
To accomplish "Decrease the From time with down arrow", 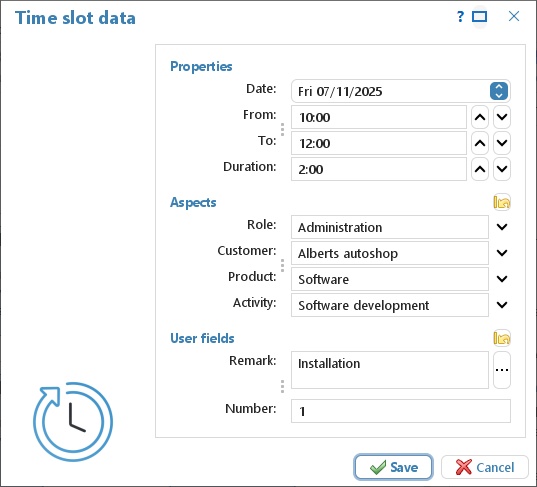I will click(502, 117).
